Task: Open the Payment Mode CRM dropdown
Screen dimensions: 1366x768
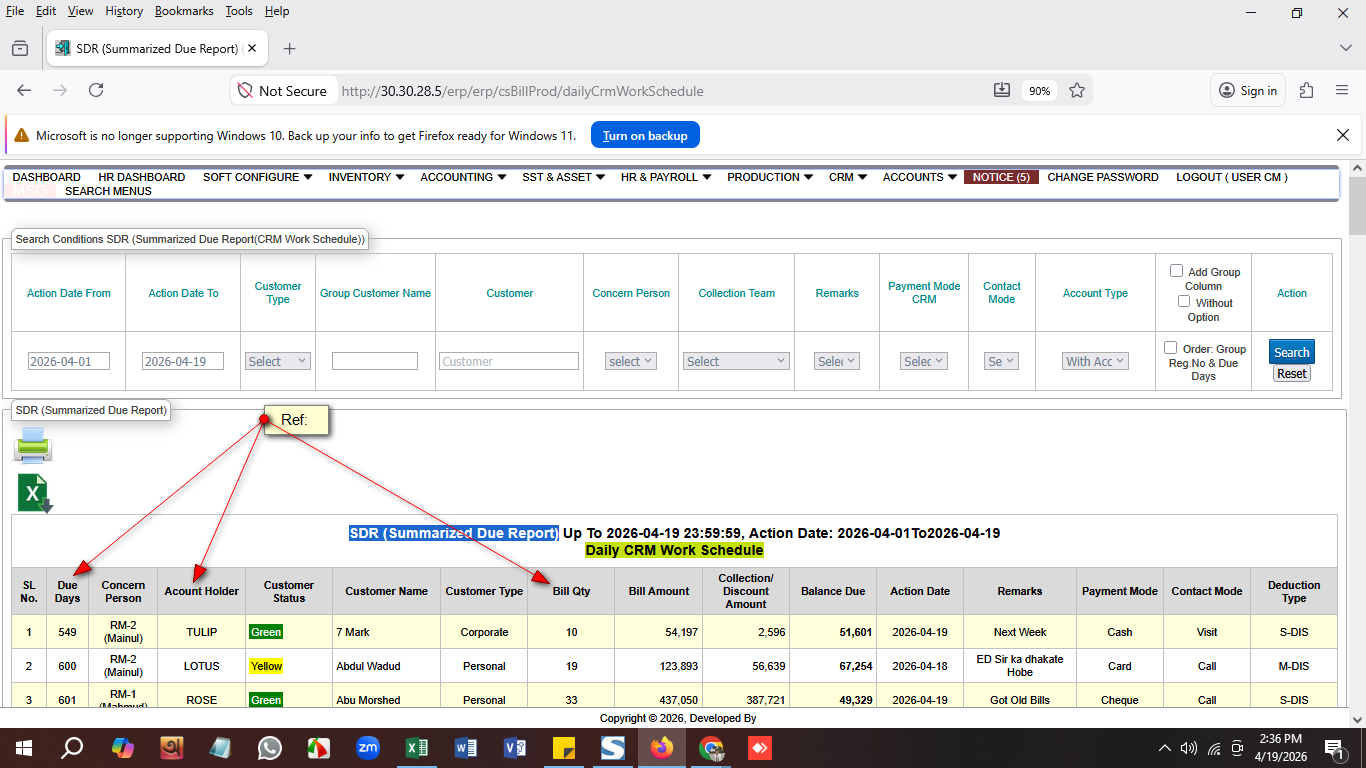Action: [x=924, y=361]
